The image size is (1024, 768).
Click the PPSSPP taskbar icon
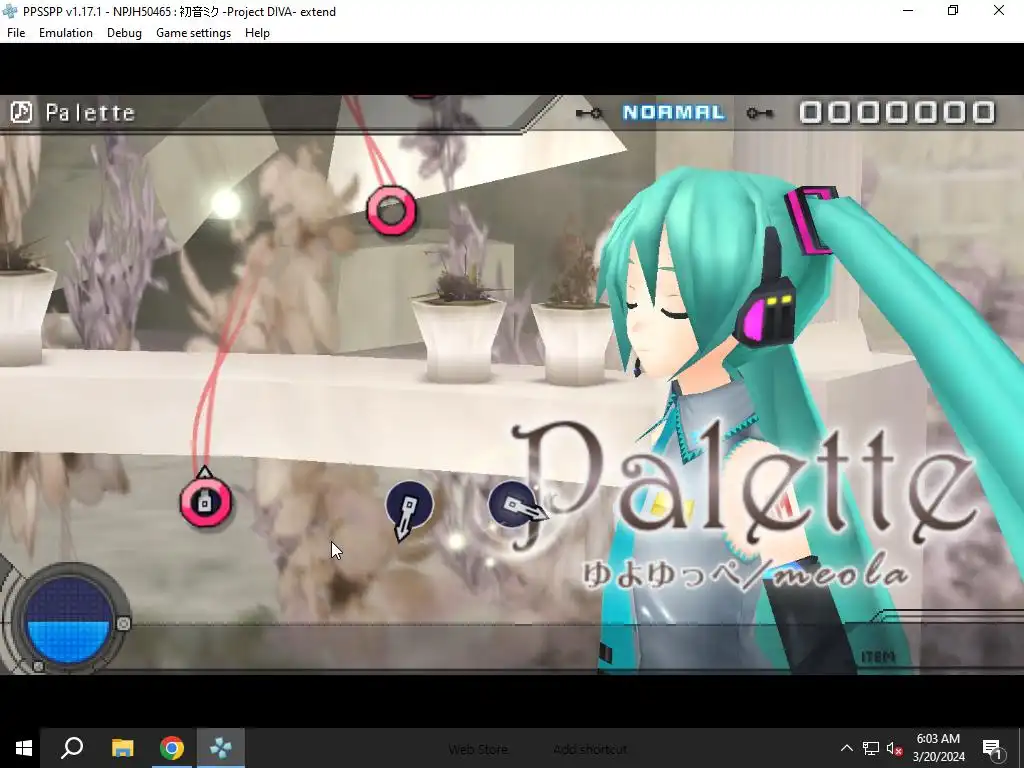(221, 748)
